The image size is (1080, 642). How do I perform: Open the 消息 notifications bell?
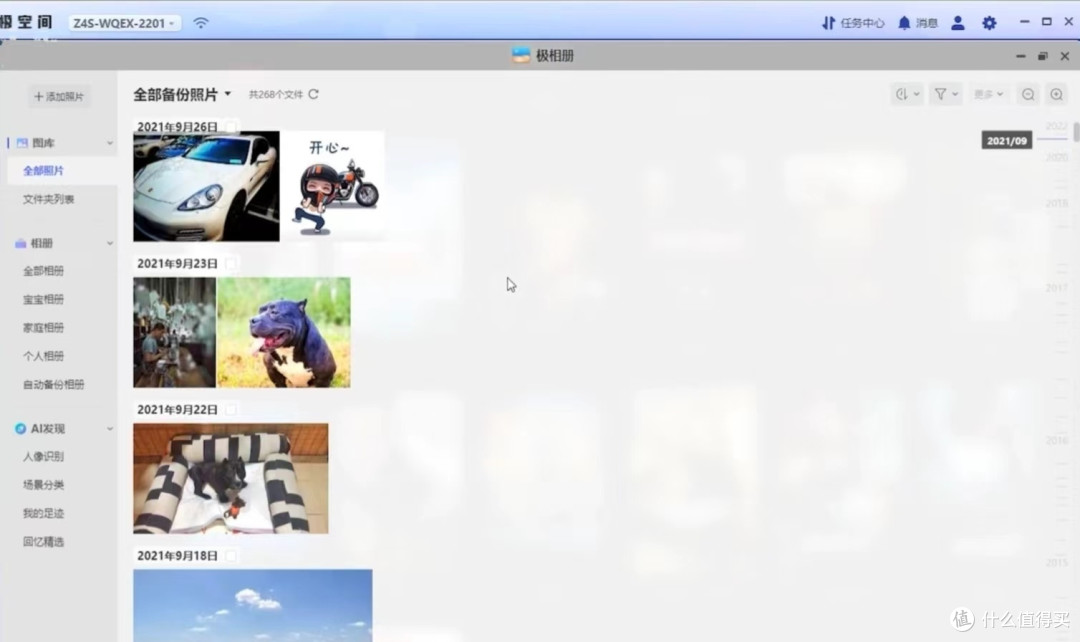[x=917, y=23]
